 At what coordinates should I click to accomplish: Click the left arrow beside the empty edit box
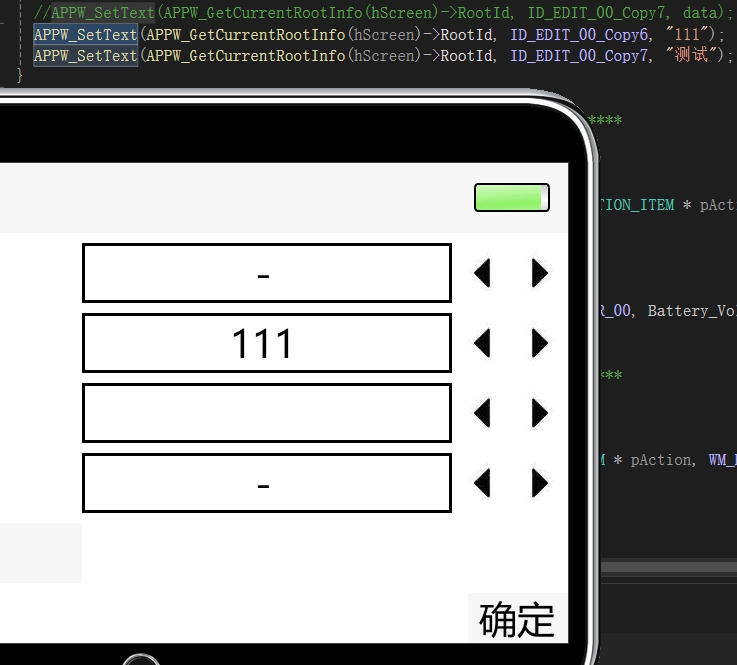pos(483,413)
